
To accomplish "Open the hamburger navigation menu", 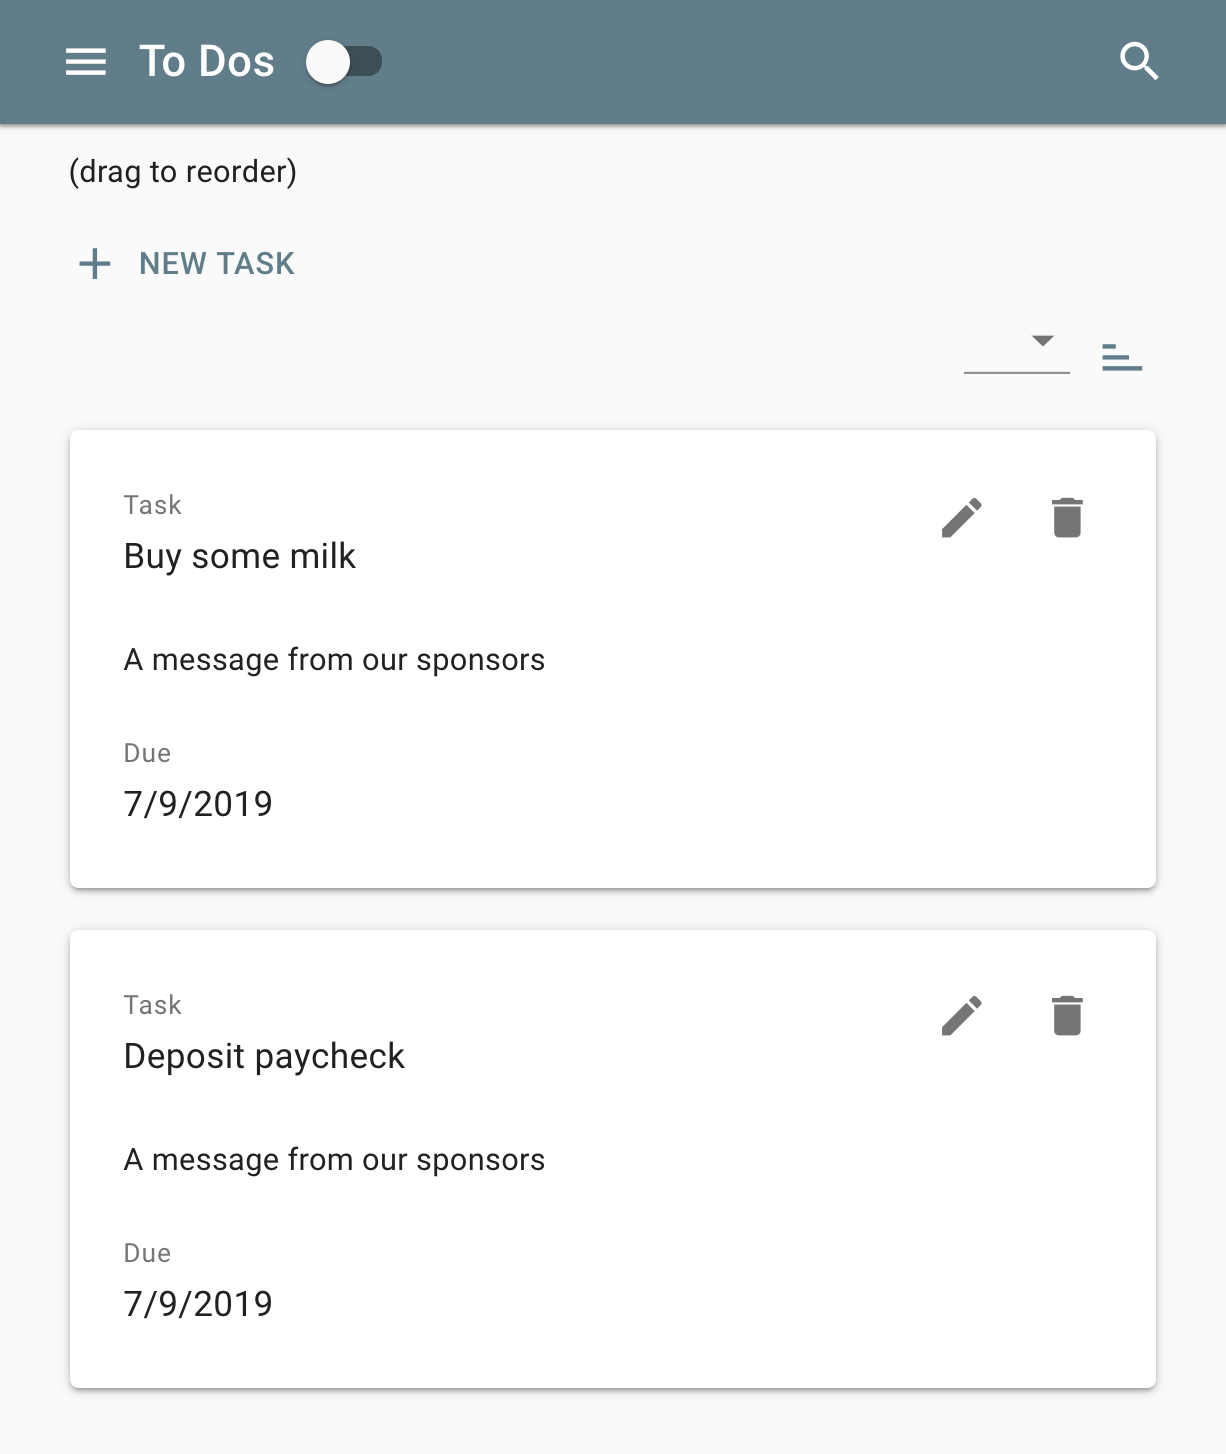I will (x=86, y=62).
